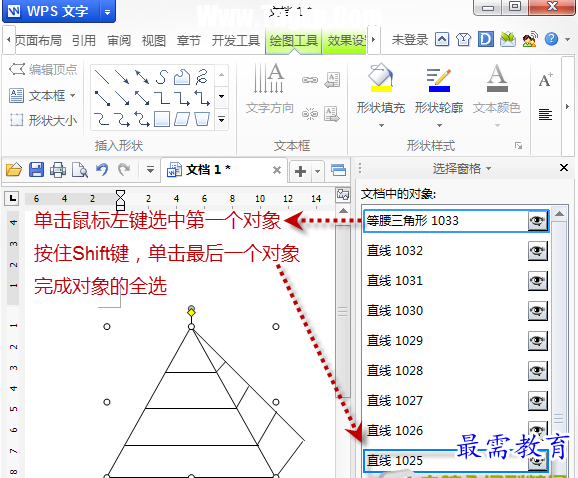Toggle visibility of 直线 1032
Screen dimensions: 578x478
point(537,251)
